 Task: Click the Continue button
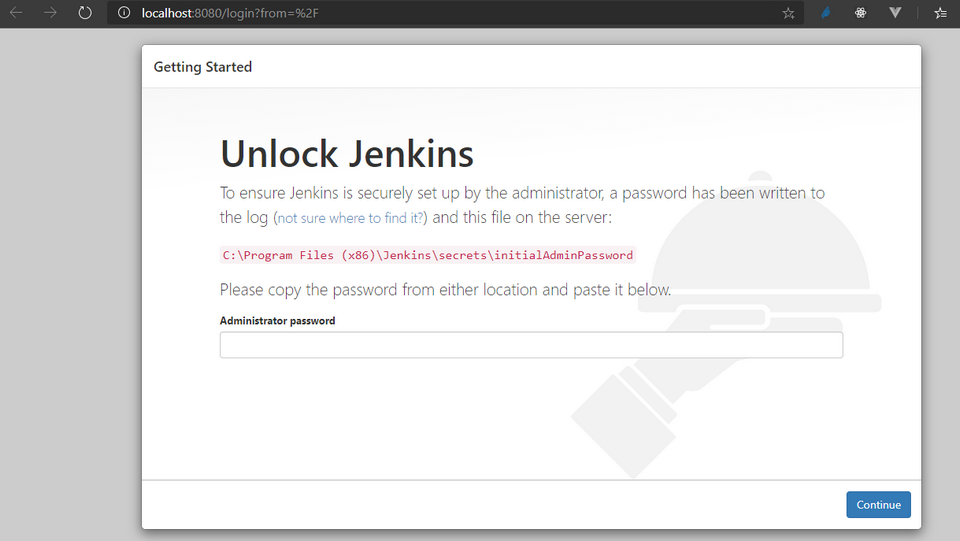click(879, 505)
